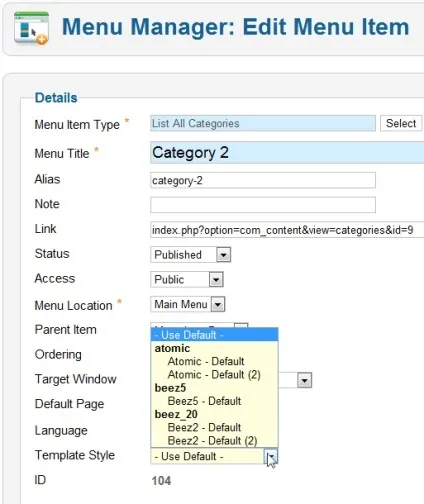Click the Link field showing index.php

pos(287,230)
